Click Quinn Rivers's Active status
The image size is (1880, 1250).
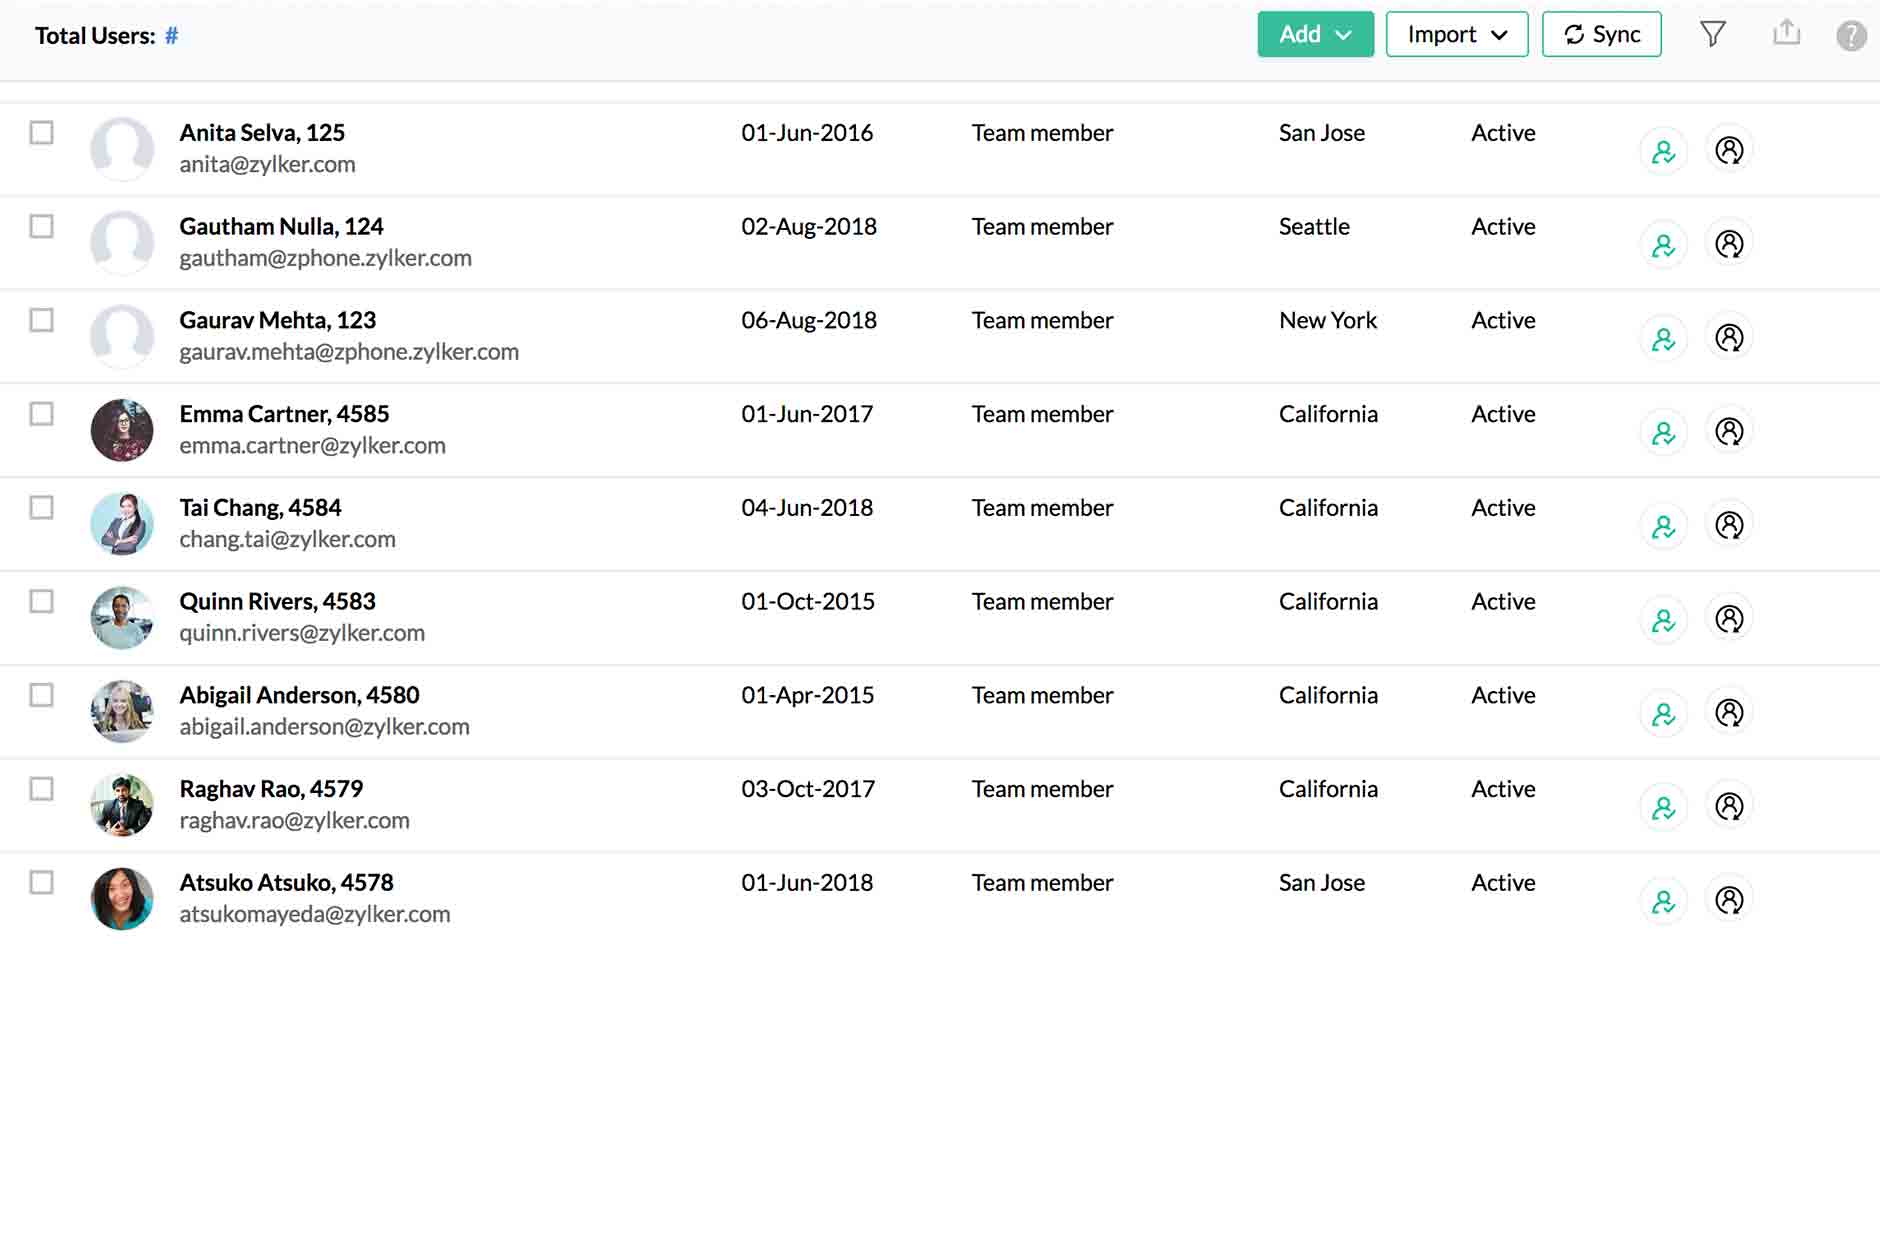(x=1502, y=601)
